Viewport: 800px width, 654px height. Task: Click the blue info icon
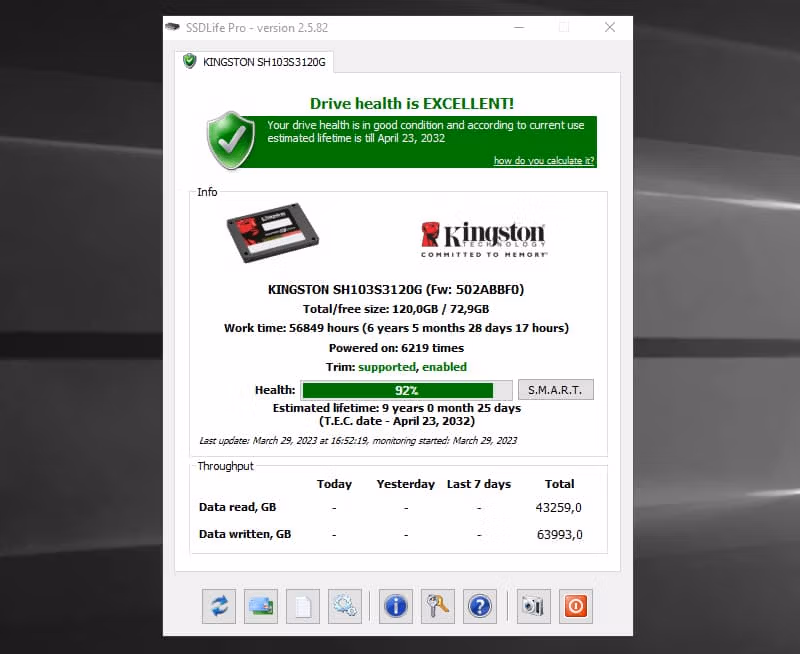395,607
